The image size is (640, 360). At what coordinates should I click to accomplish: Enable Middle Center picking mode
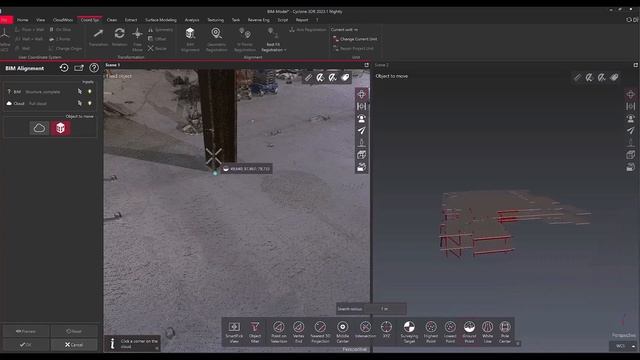[342, 331]
